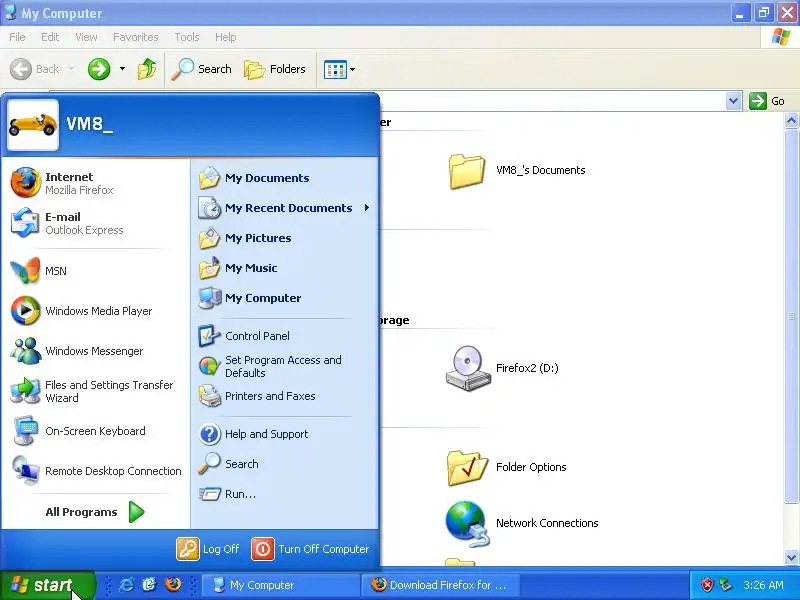Viewport: 800px width, 600px height.
Task: Open the address bar dropdown arrow
Action: coord(733,101)
